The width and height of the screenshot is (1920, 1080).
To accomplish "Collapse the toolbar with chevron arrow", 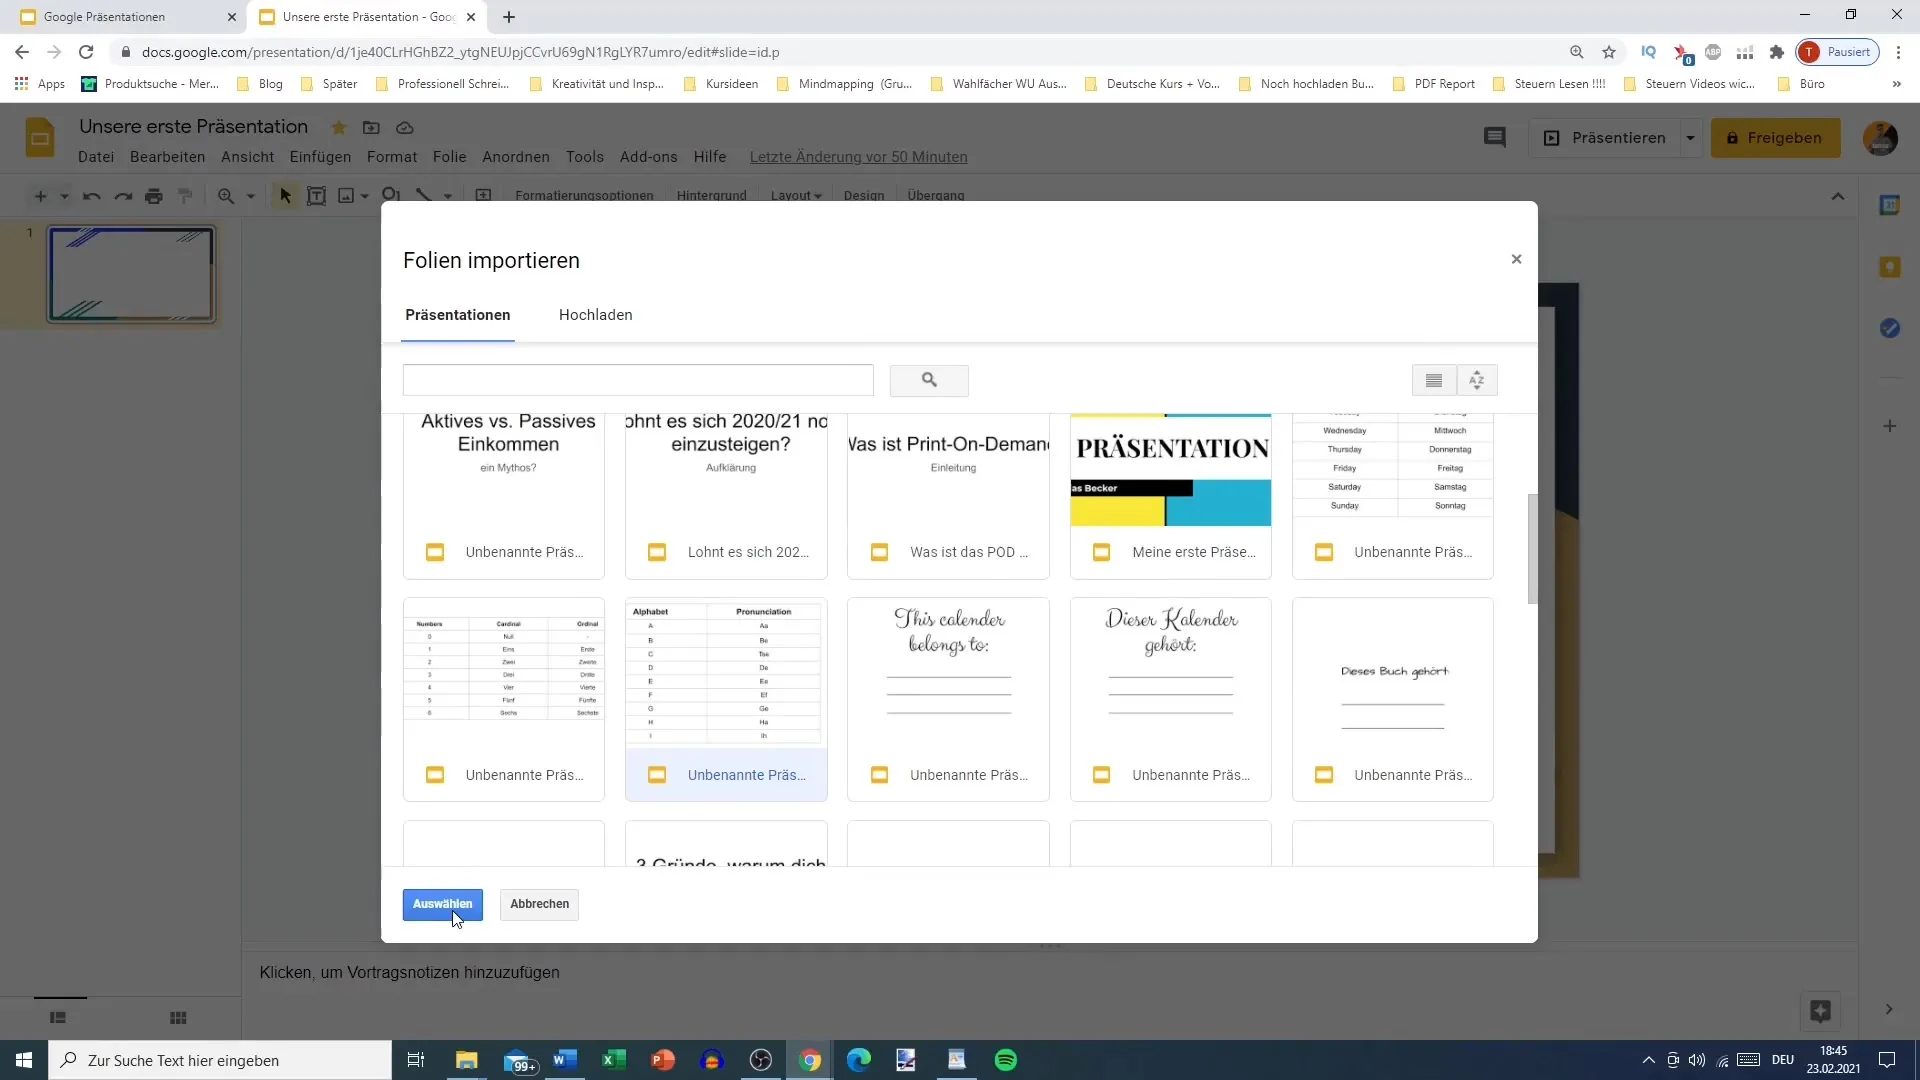I will (1838, 196).
